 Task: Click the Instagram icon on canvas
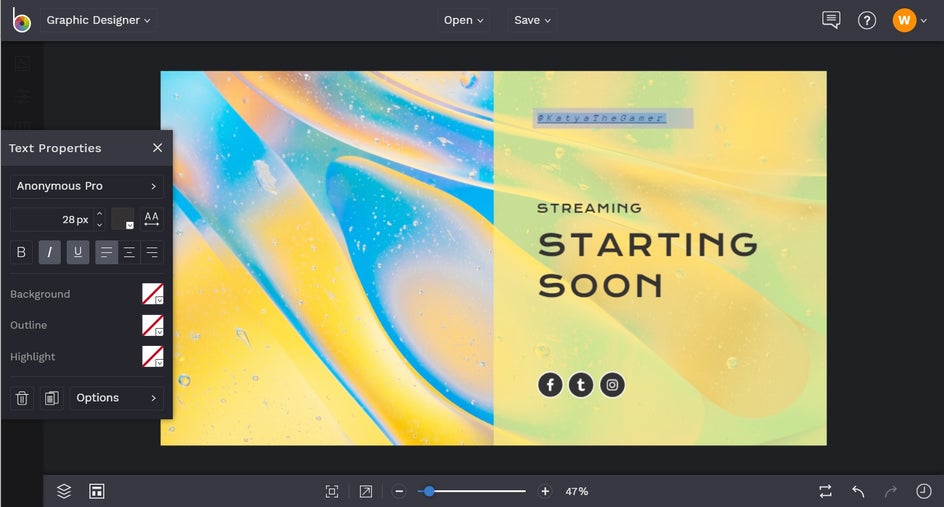[x=612, y=385]
